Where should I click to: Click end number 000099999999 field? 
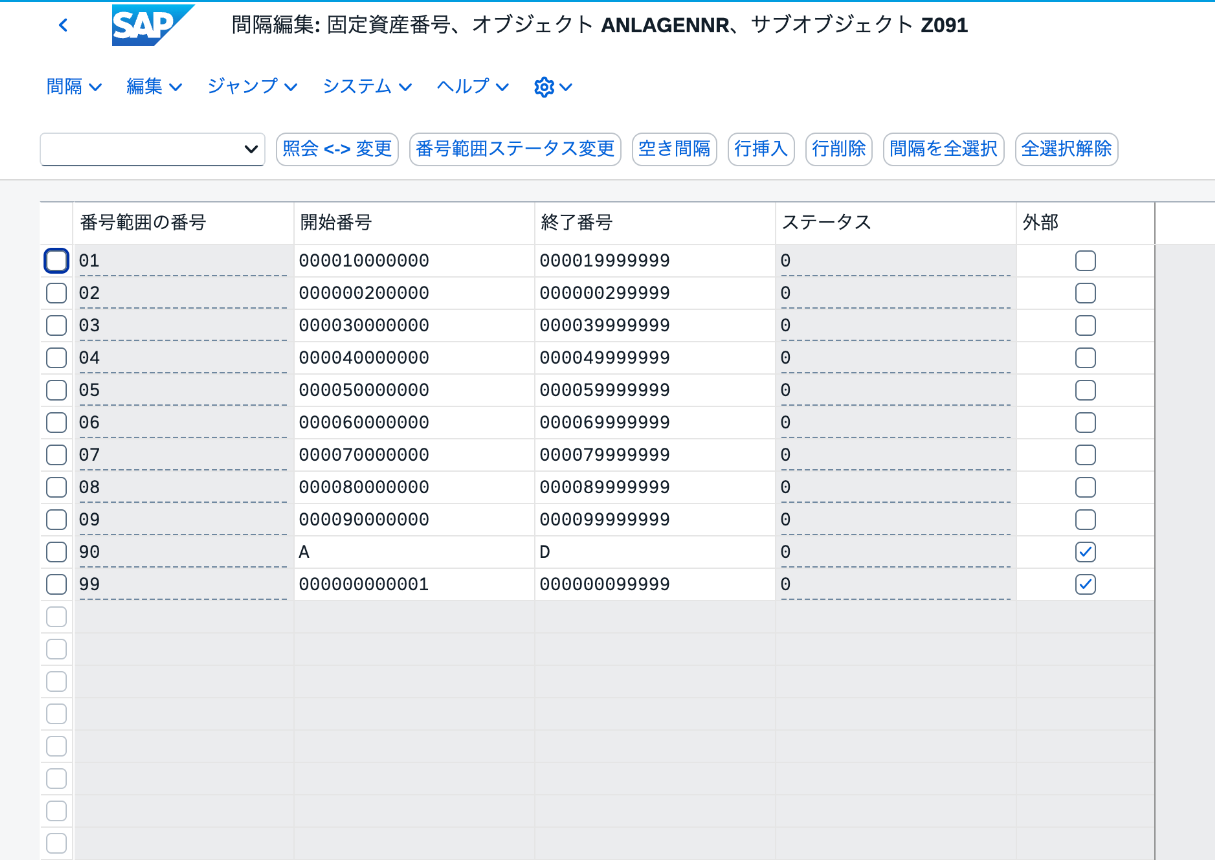655,520
